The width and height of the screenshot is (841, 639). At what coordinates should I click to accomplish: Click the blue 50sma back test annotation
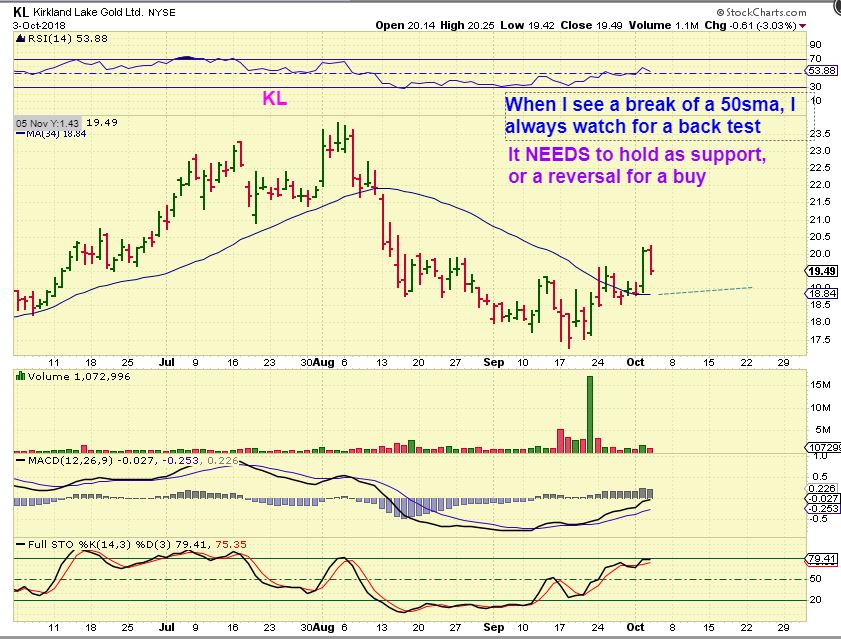click(650, 115)
